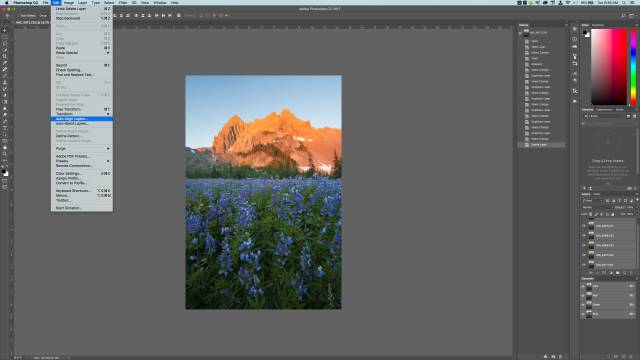Toggle visibility of Red channel
Image resolution: width=640 pixels, height=360 pixels.
(583, 295)
